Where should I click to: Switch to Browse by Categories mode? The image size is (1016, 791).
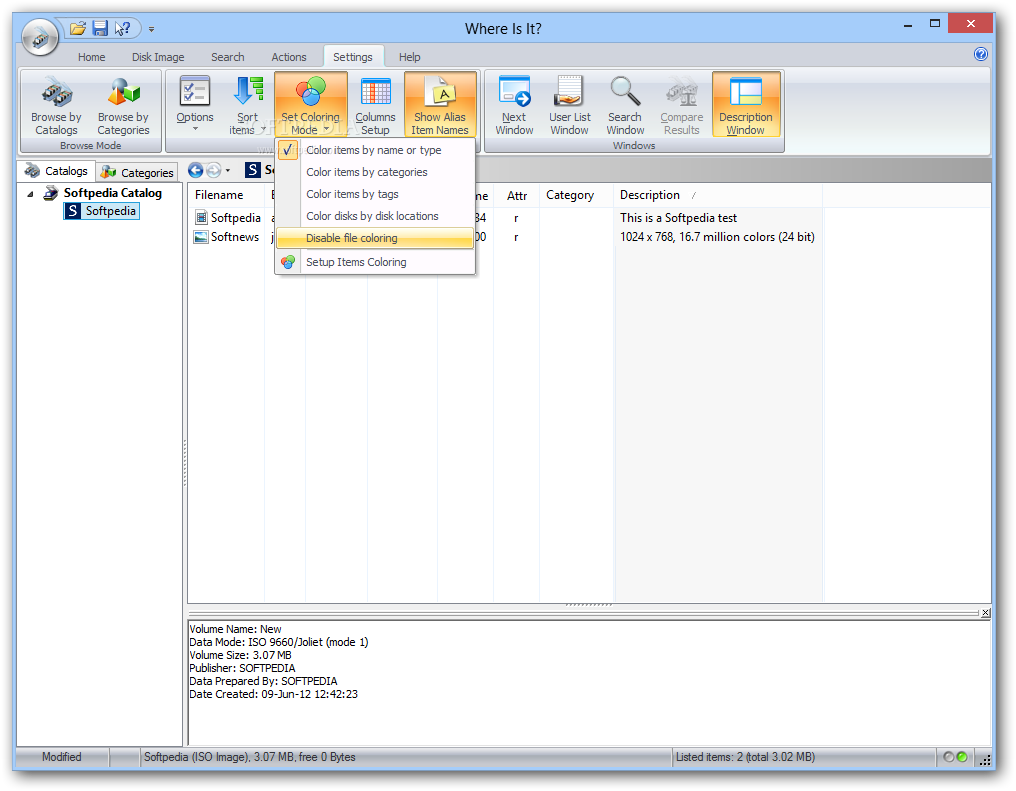pos(123,106)
